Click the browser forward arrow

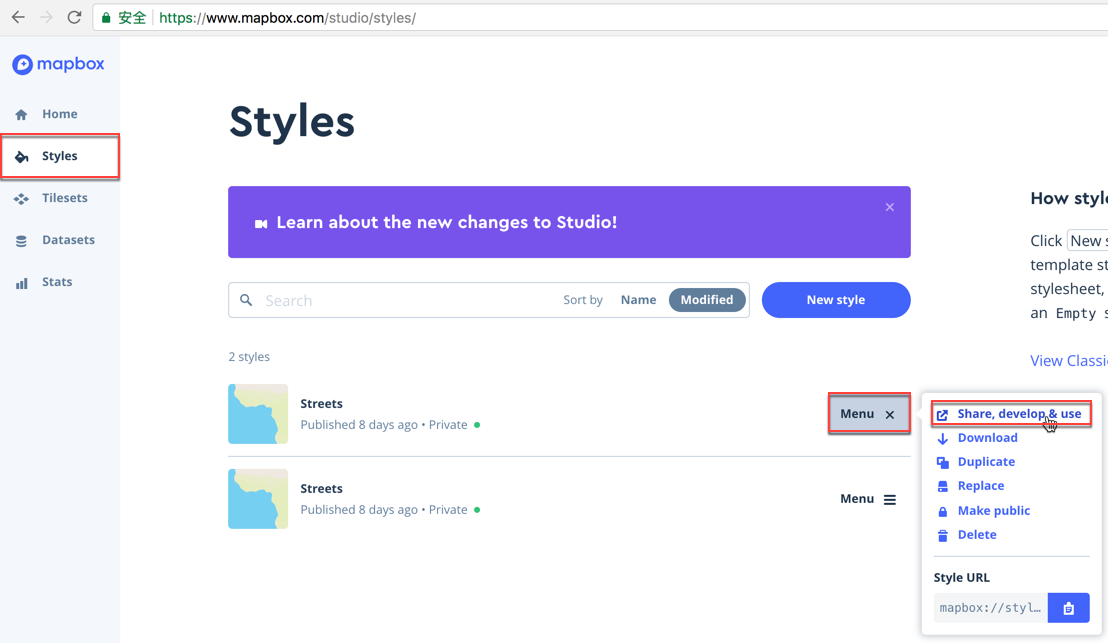(x=46, y=18)
